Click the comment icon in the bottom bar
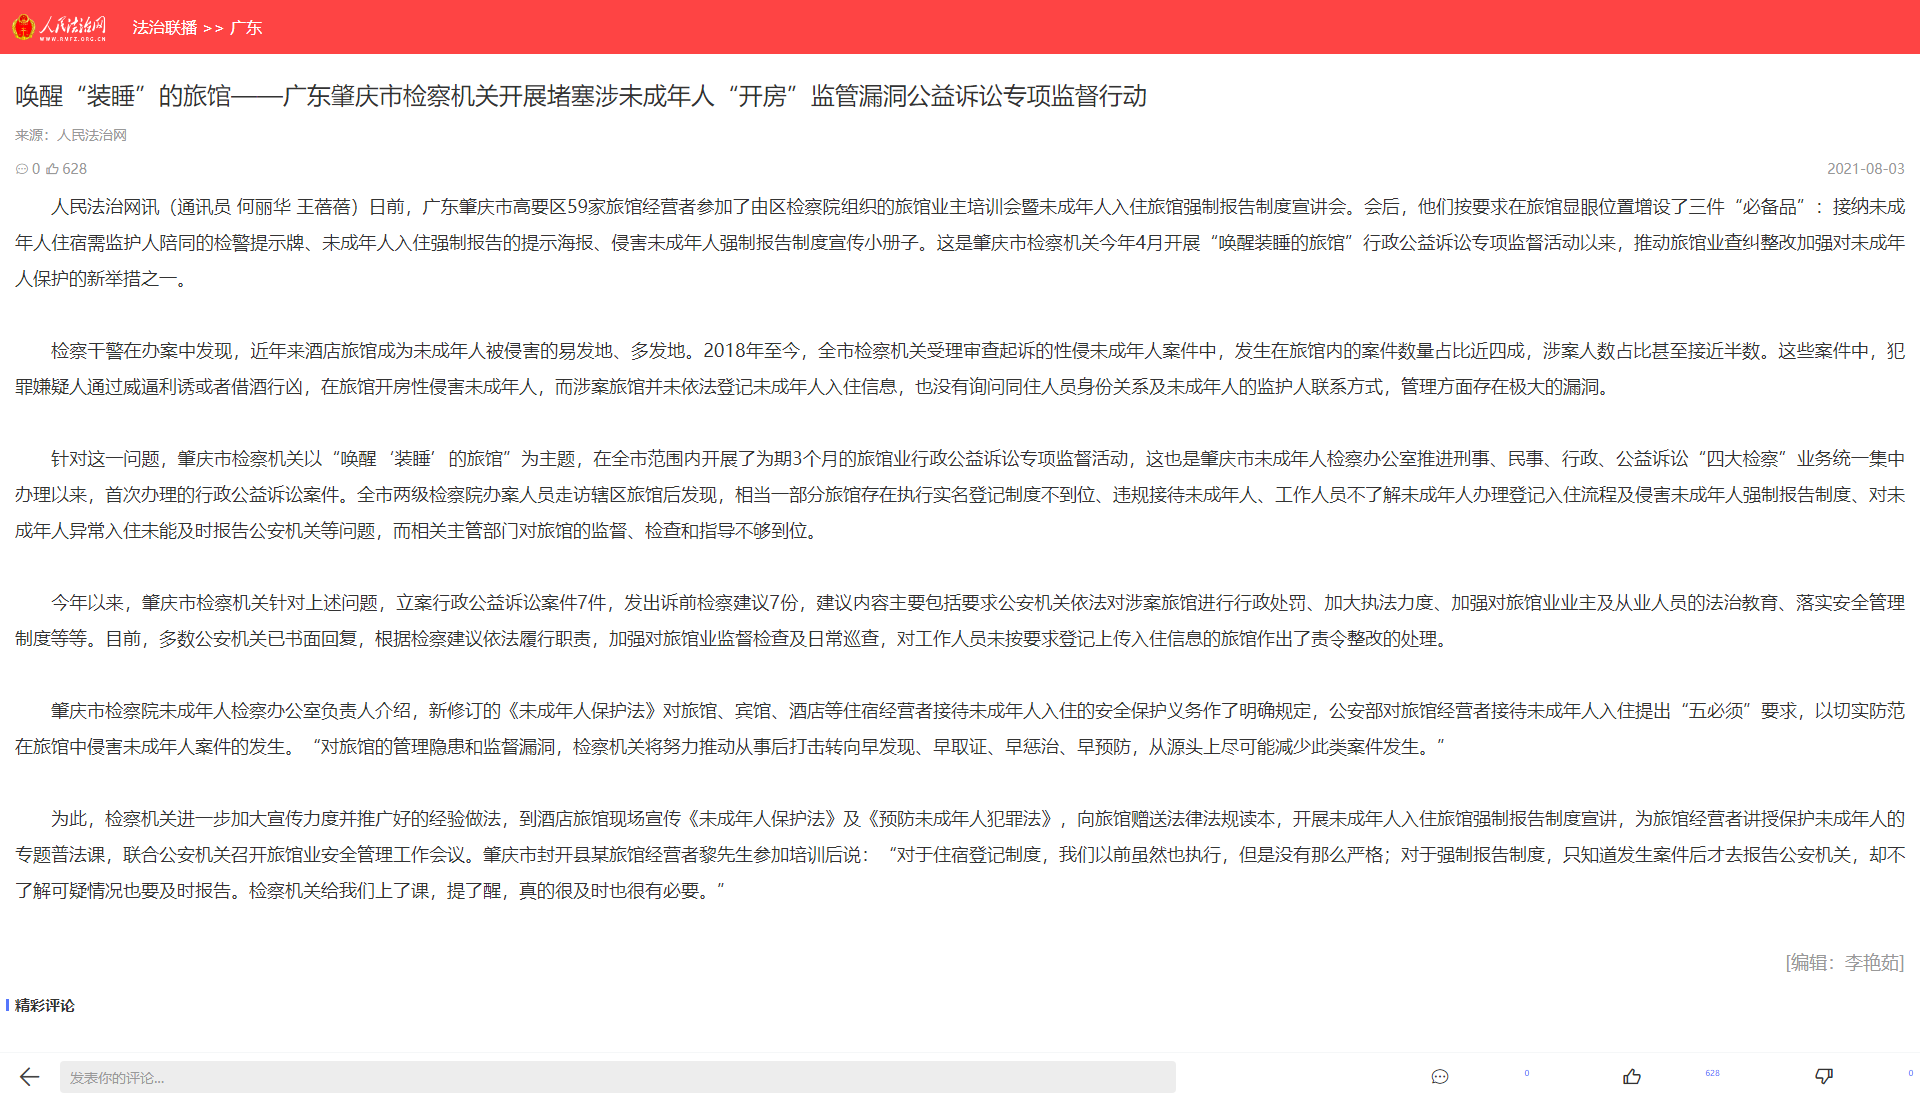Image resolution: width=1920 pixels, height=1102 pixels. (1440, 1077)
